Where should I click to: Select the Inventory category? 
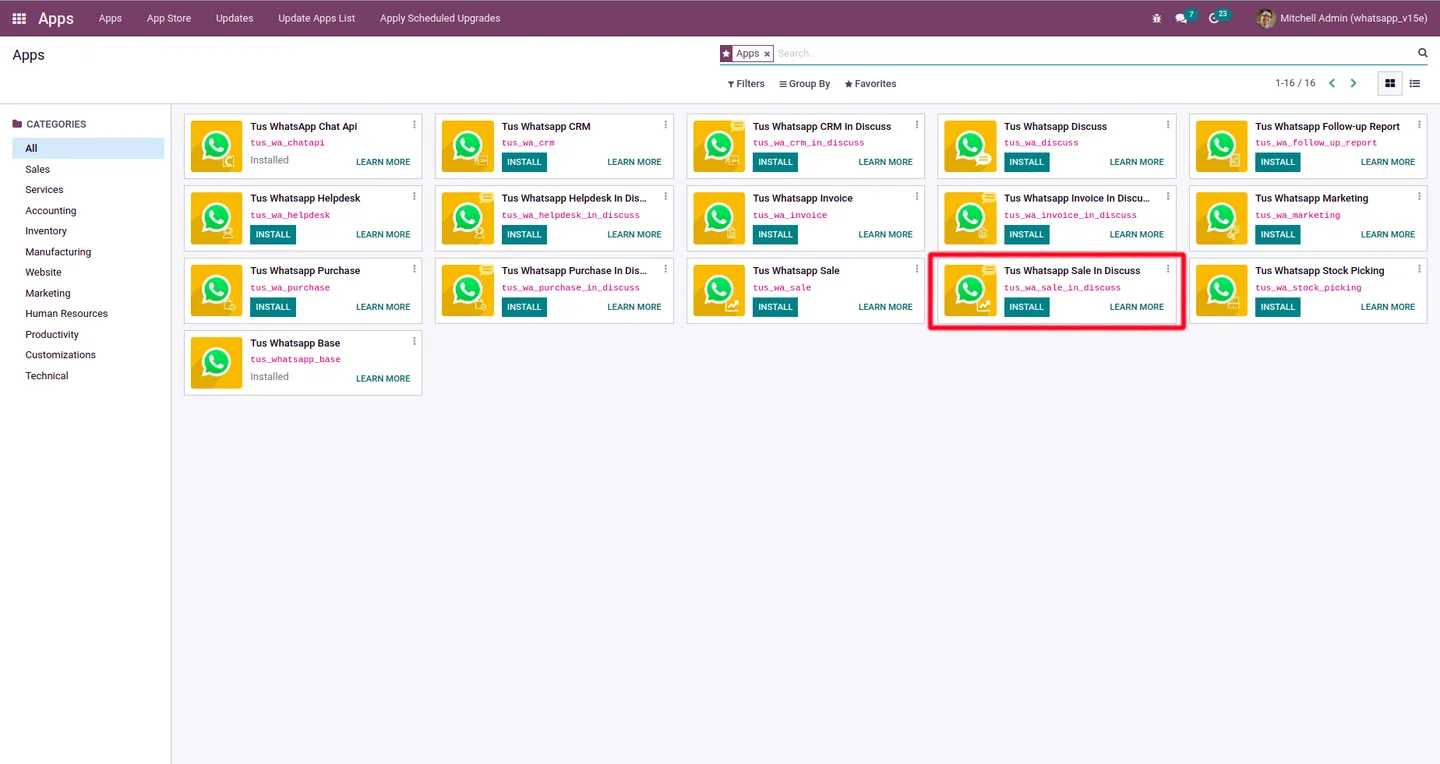tap(88, 231)
